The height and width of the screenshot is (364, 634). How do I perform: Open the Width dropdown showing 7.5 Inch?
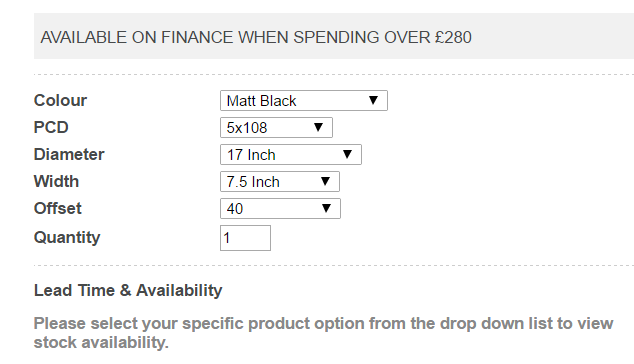(280, 182)
